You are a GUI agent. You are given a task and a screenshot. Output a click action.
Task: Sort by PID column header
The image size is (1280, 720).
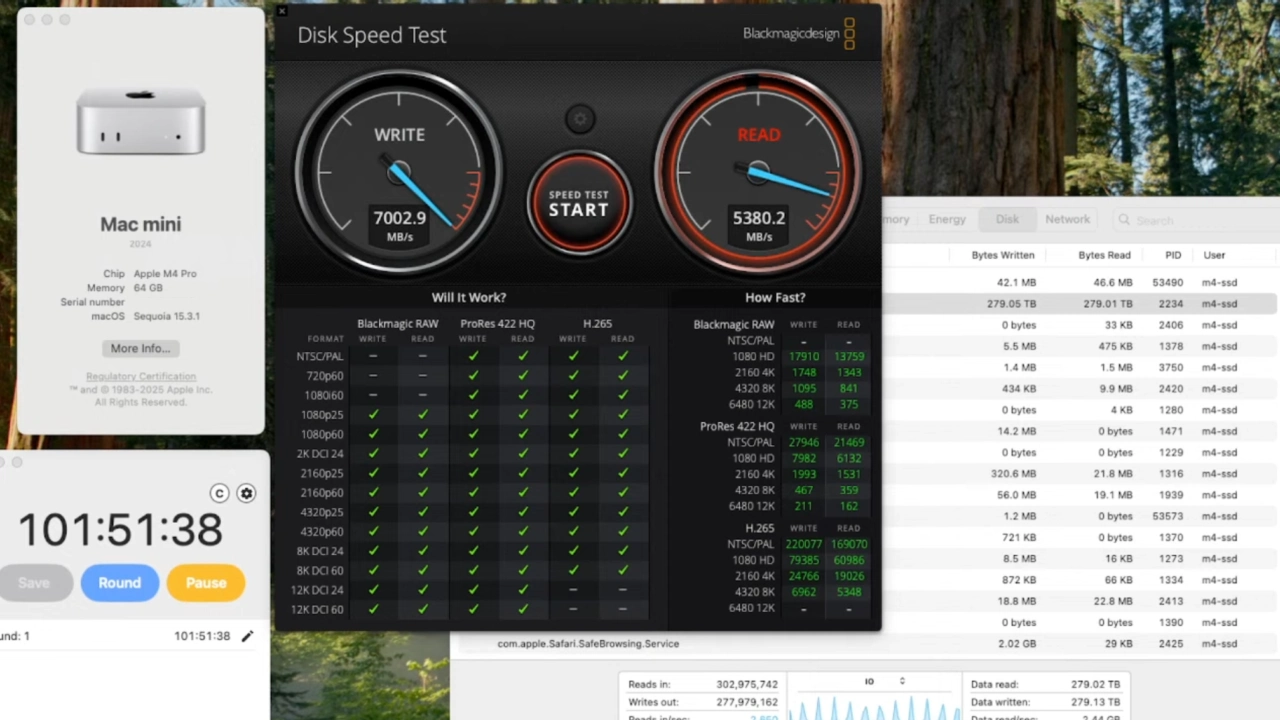(1173, 255)
